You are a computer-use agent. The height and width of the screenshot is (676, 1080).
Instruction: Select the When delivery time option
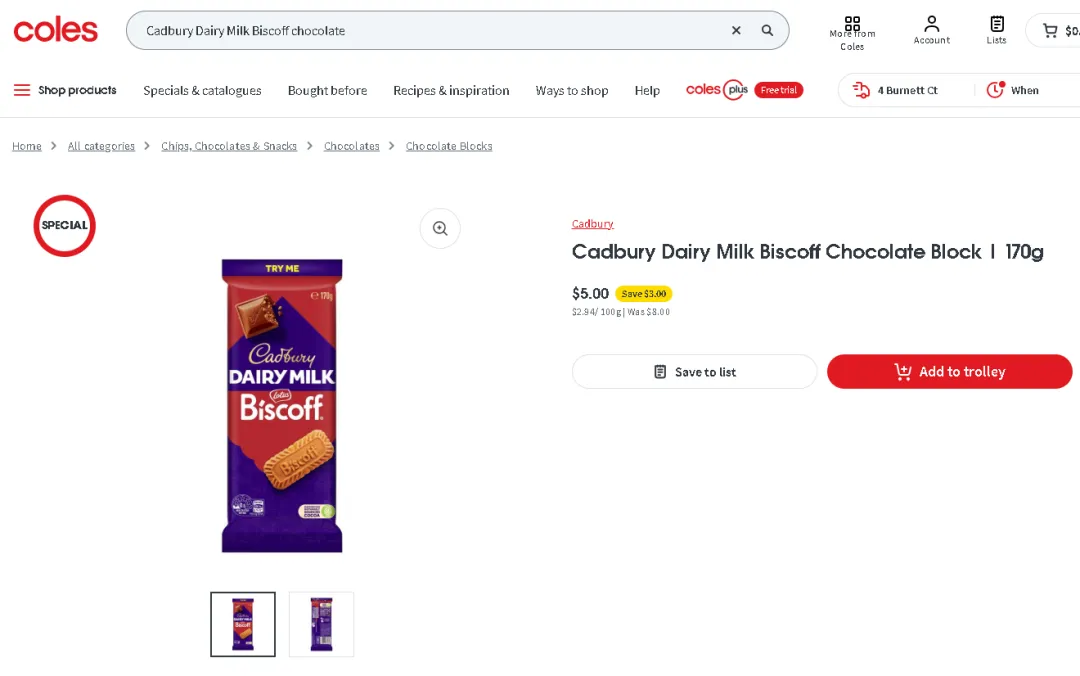(x=1014, y=90)
